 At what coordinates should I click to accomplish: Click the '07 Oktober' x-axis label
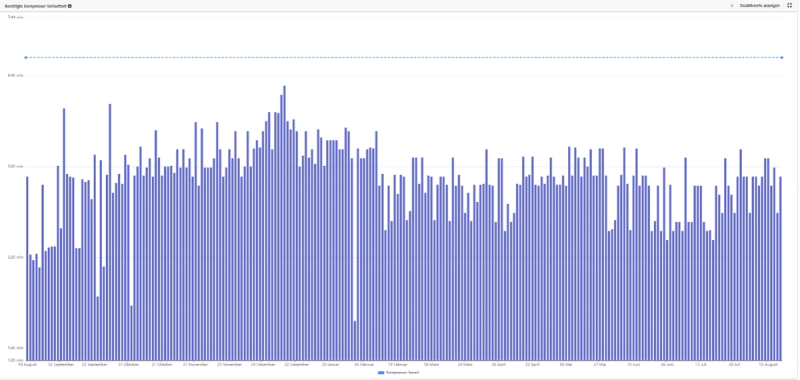point(128,365)
